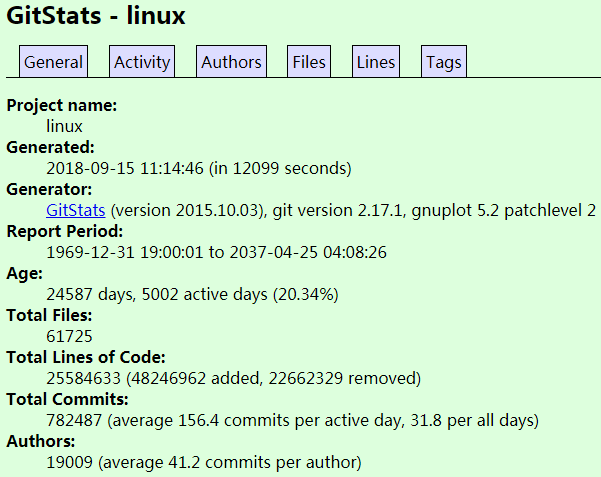The height and width of the screenshot is (477, 601).
Task: Click the project name value 'linux'
Action: (64, 127)
